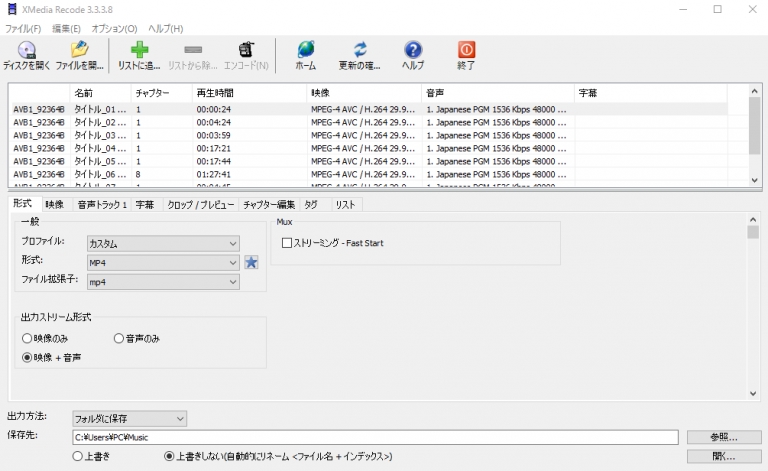
Task: Open the Help (ヘルプ) question mark icon
Action: click(412, 50)
